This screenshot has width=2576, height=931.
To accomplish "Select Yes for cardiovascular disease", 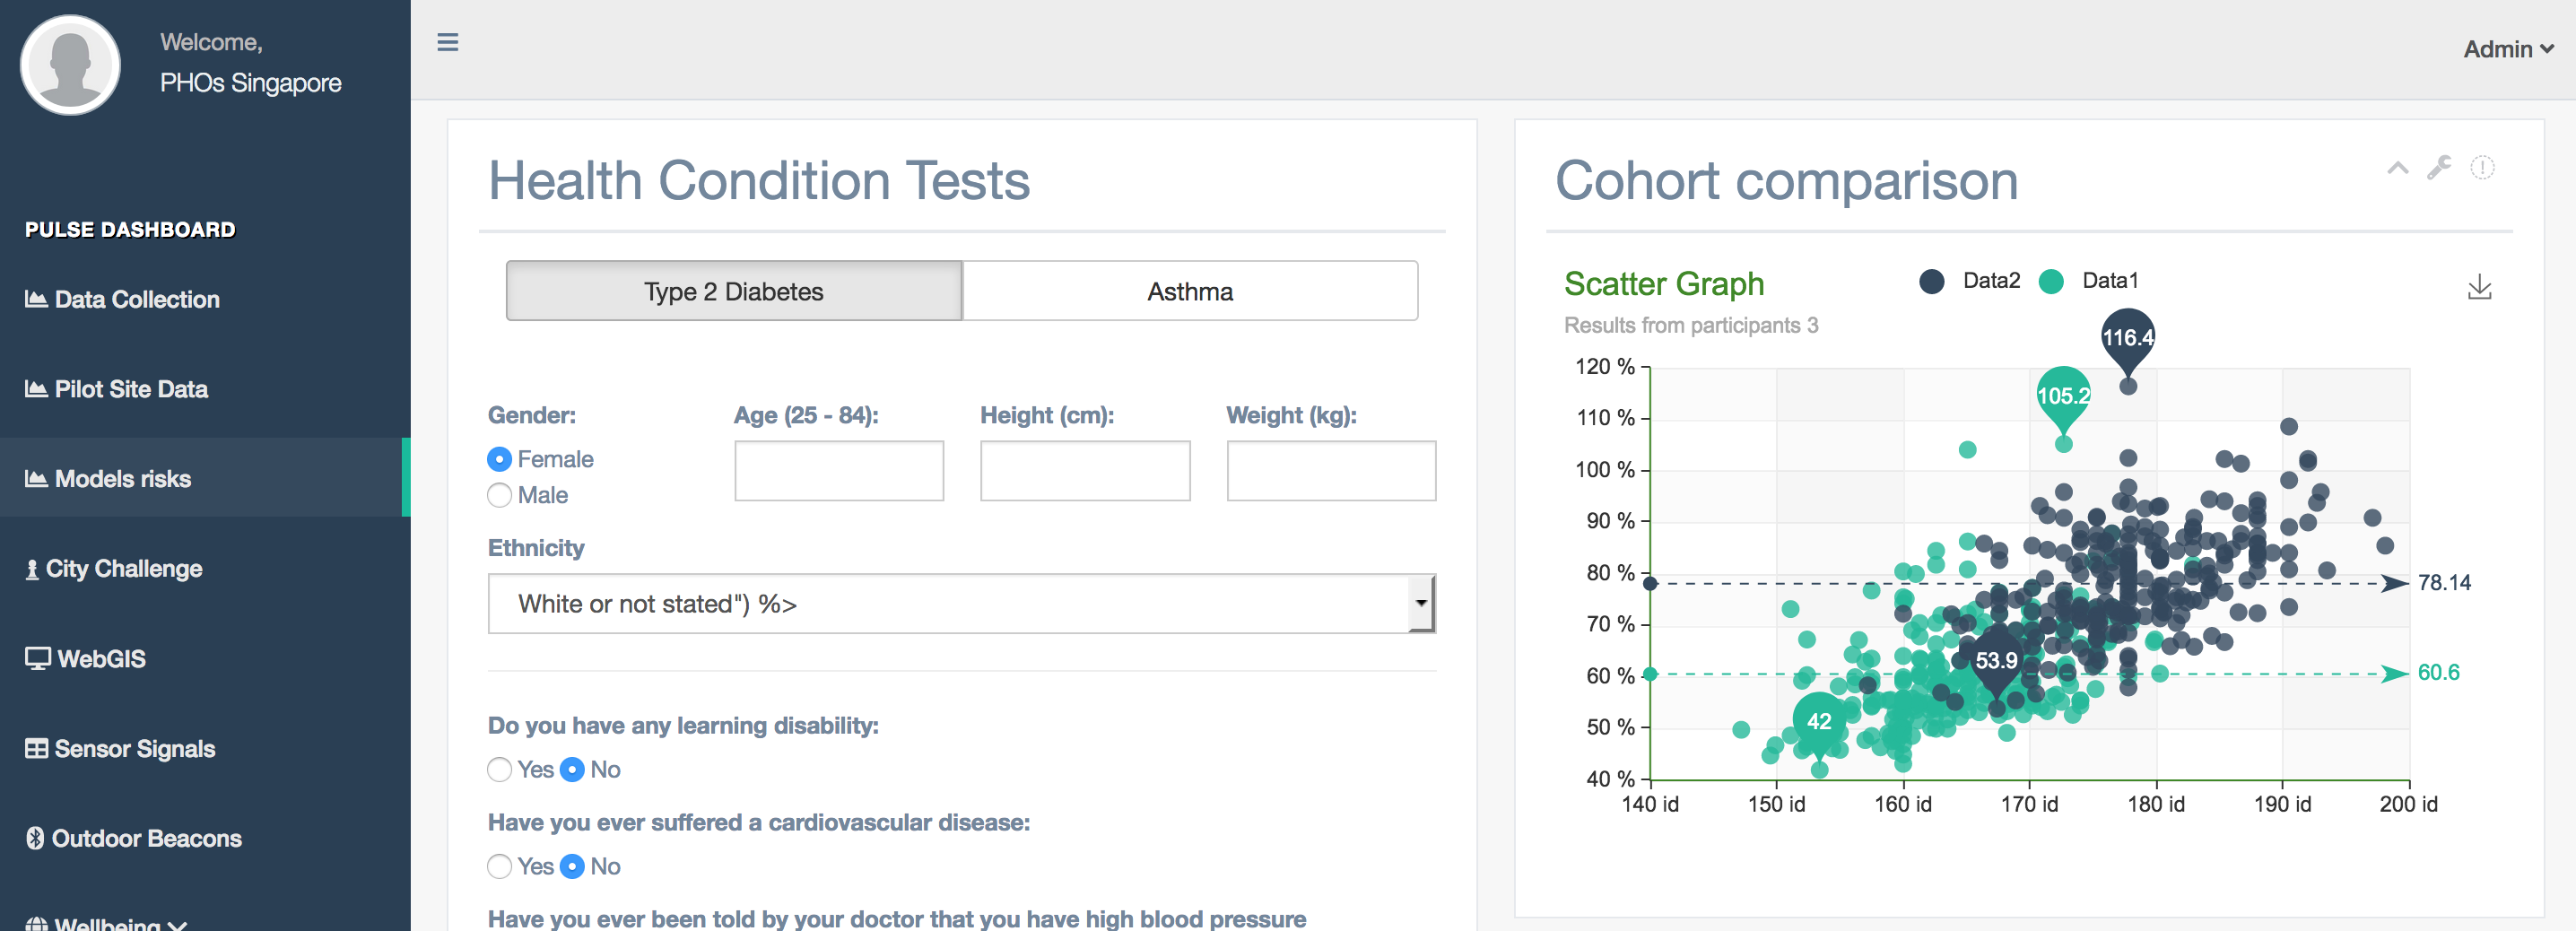I will (x=499, y=866).
